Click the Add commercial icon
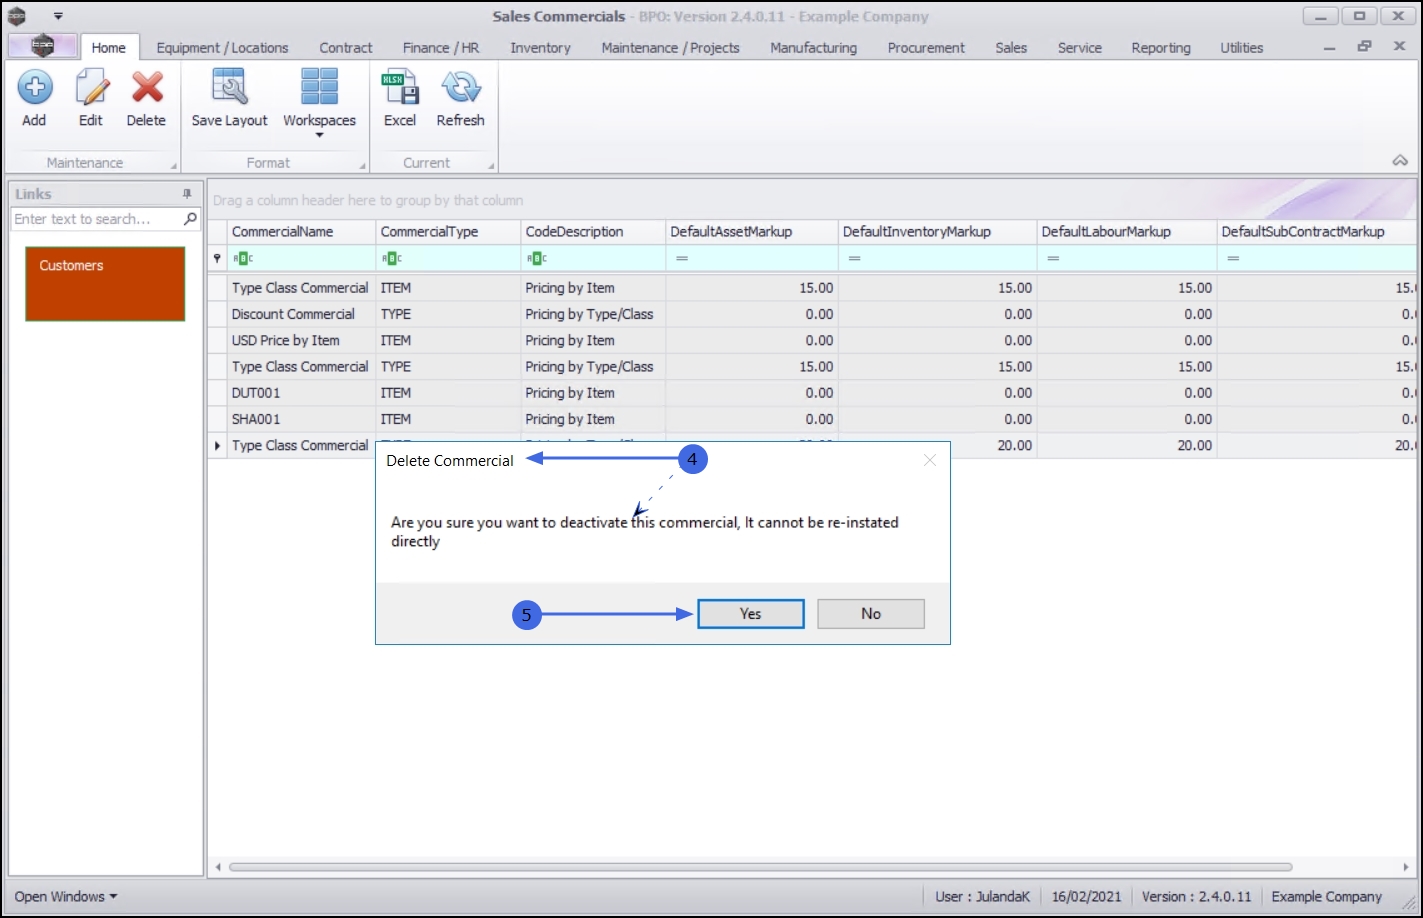 point(34,98)
